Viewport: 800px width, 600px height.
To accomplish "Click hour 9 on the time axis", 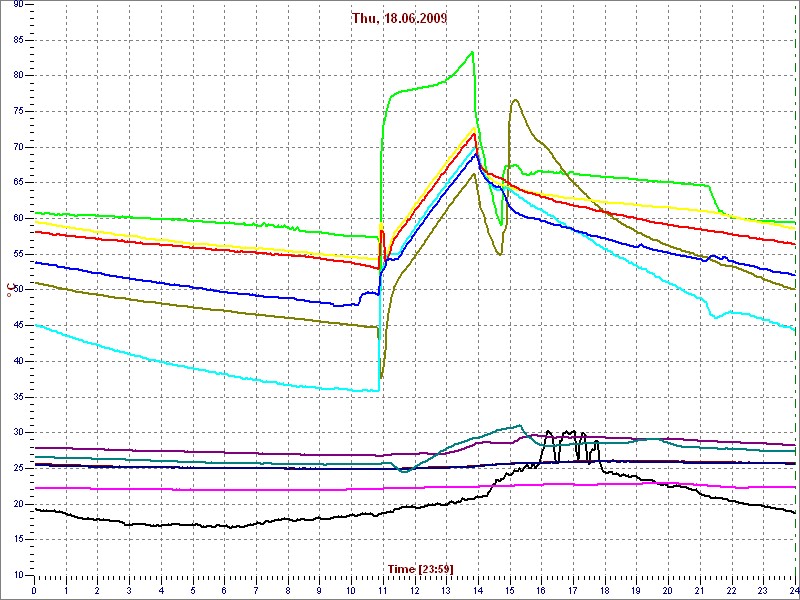I will 319,590.
